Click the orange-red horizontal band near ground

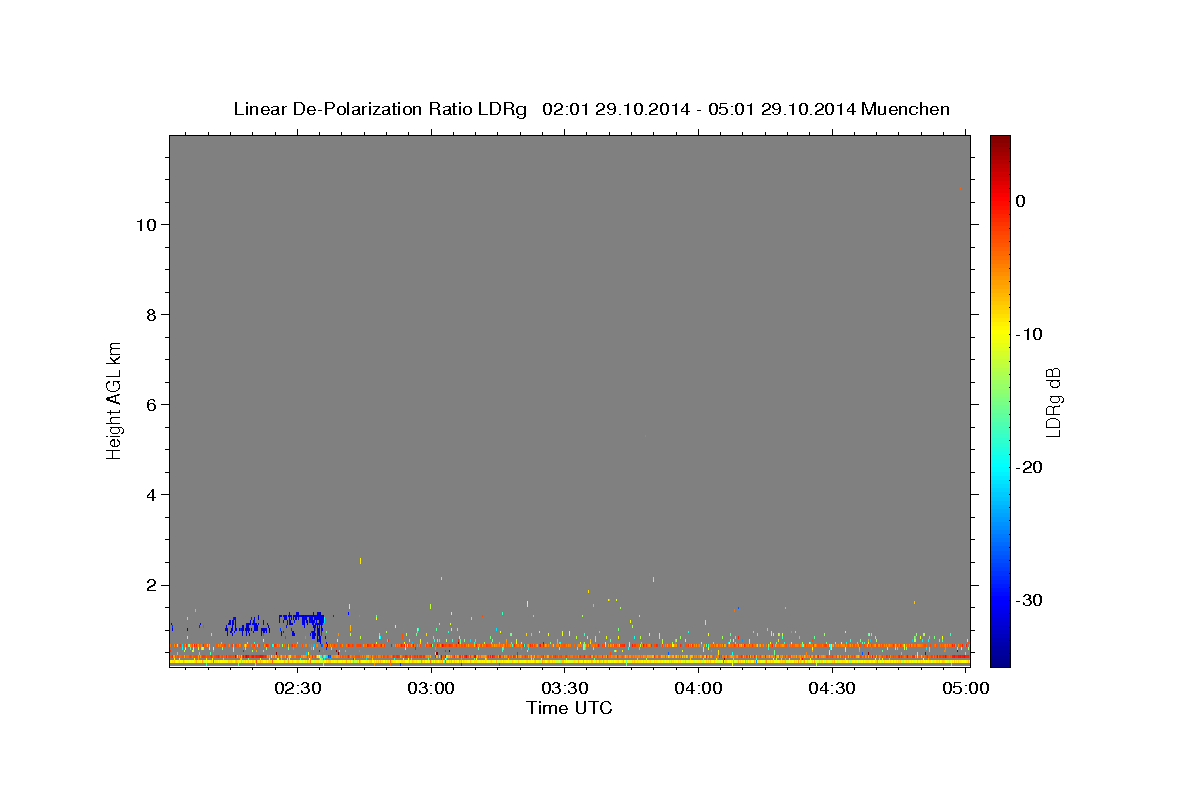tap(569, 646)
